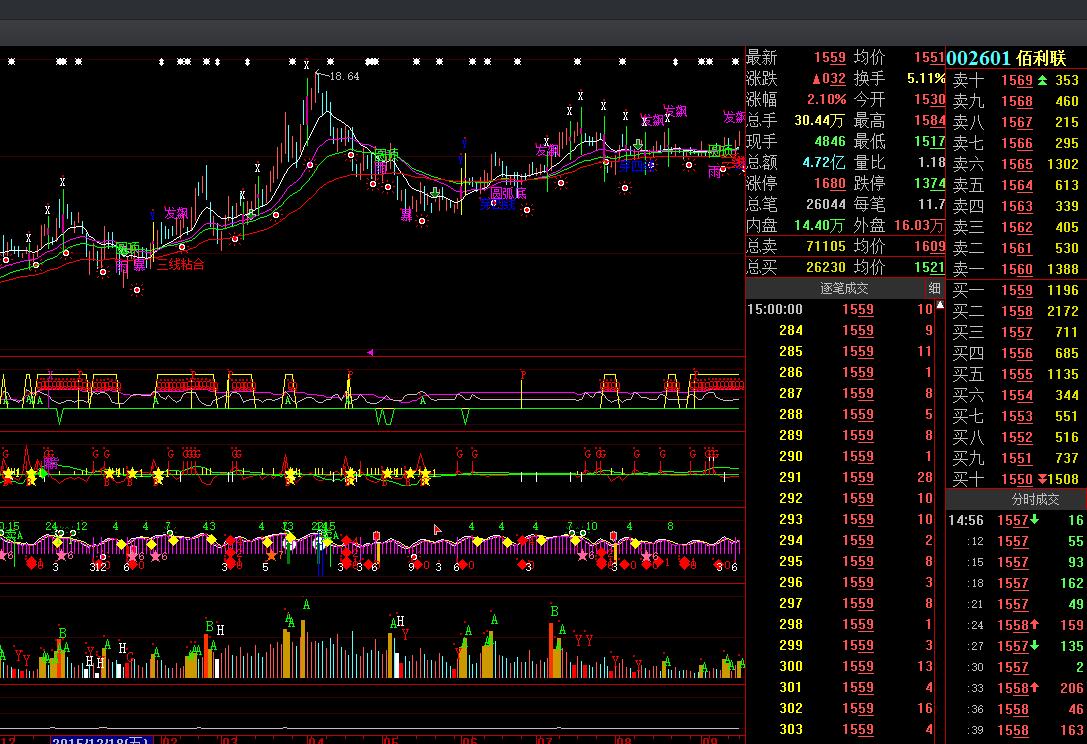Image resolution: width=1087 pixels, height=744 pixels.
Task: Select the :39 row with volume 163
Action: coord(1016,730)
